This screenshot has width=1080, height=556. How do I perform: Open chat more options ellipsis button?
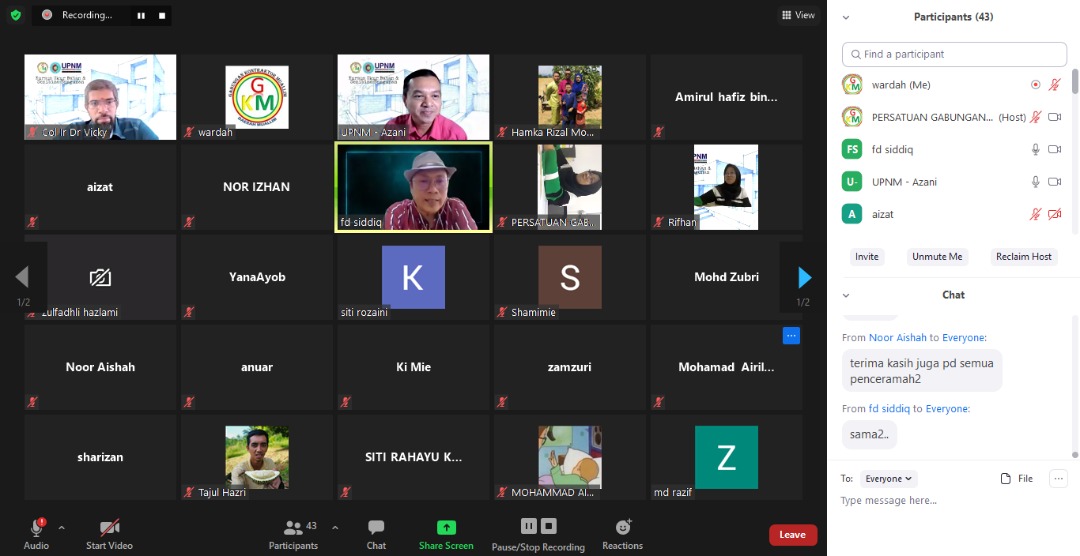[x=1058, y=479]
